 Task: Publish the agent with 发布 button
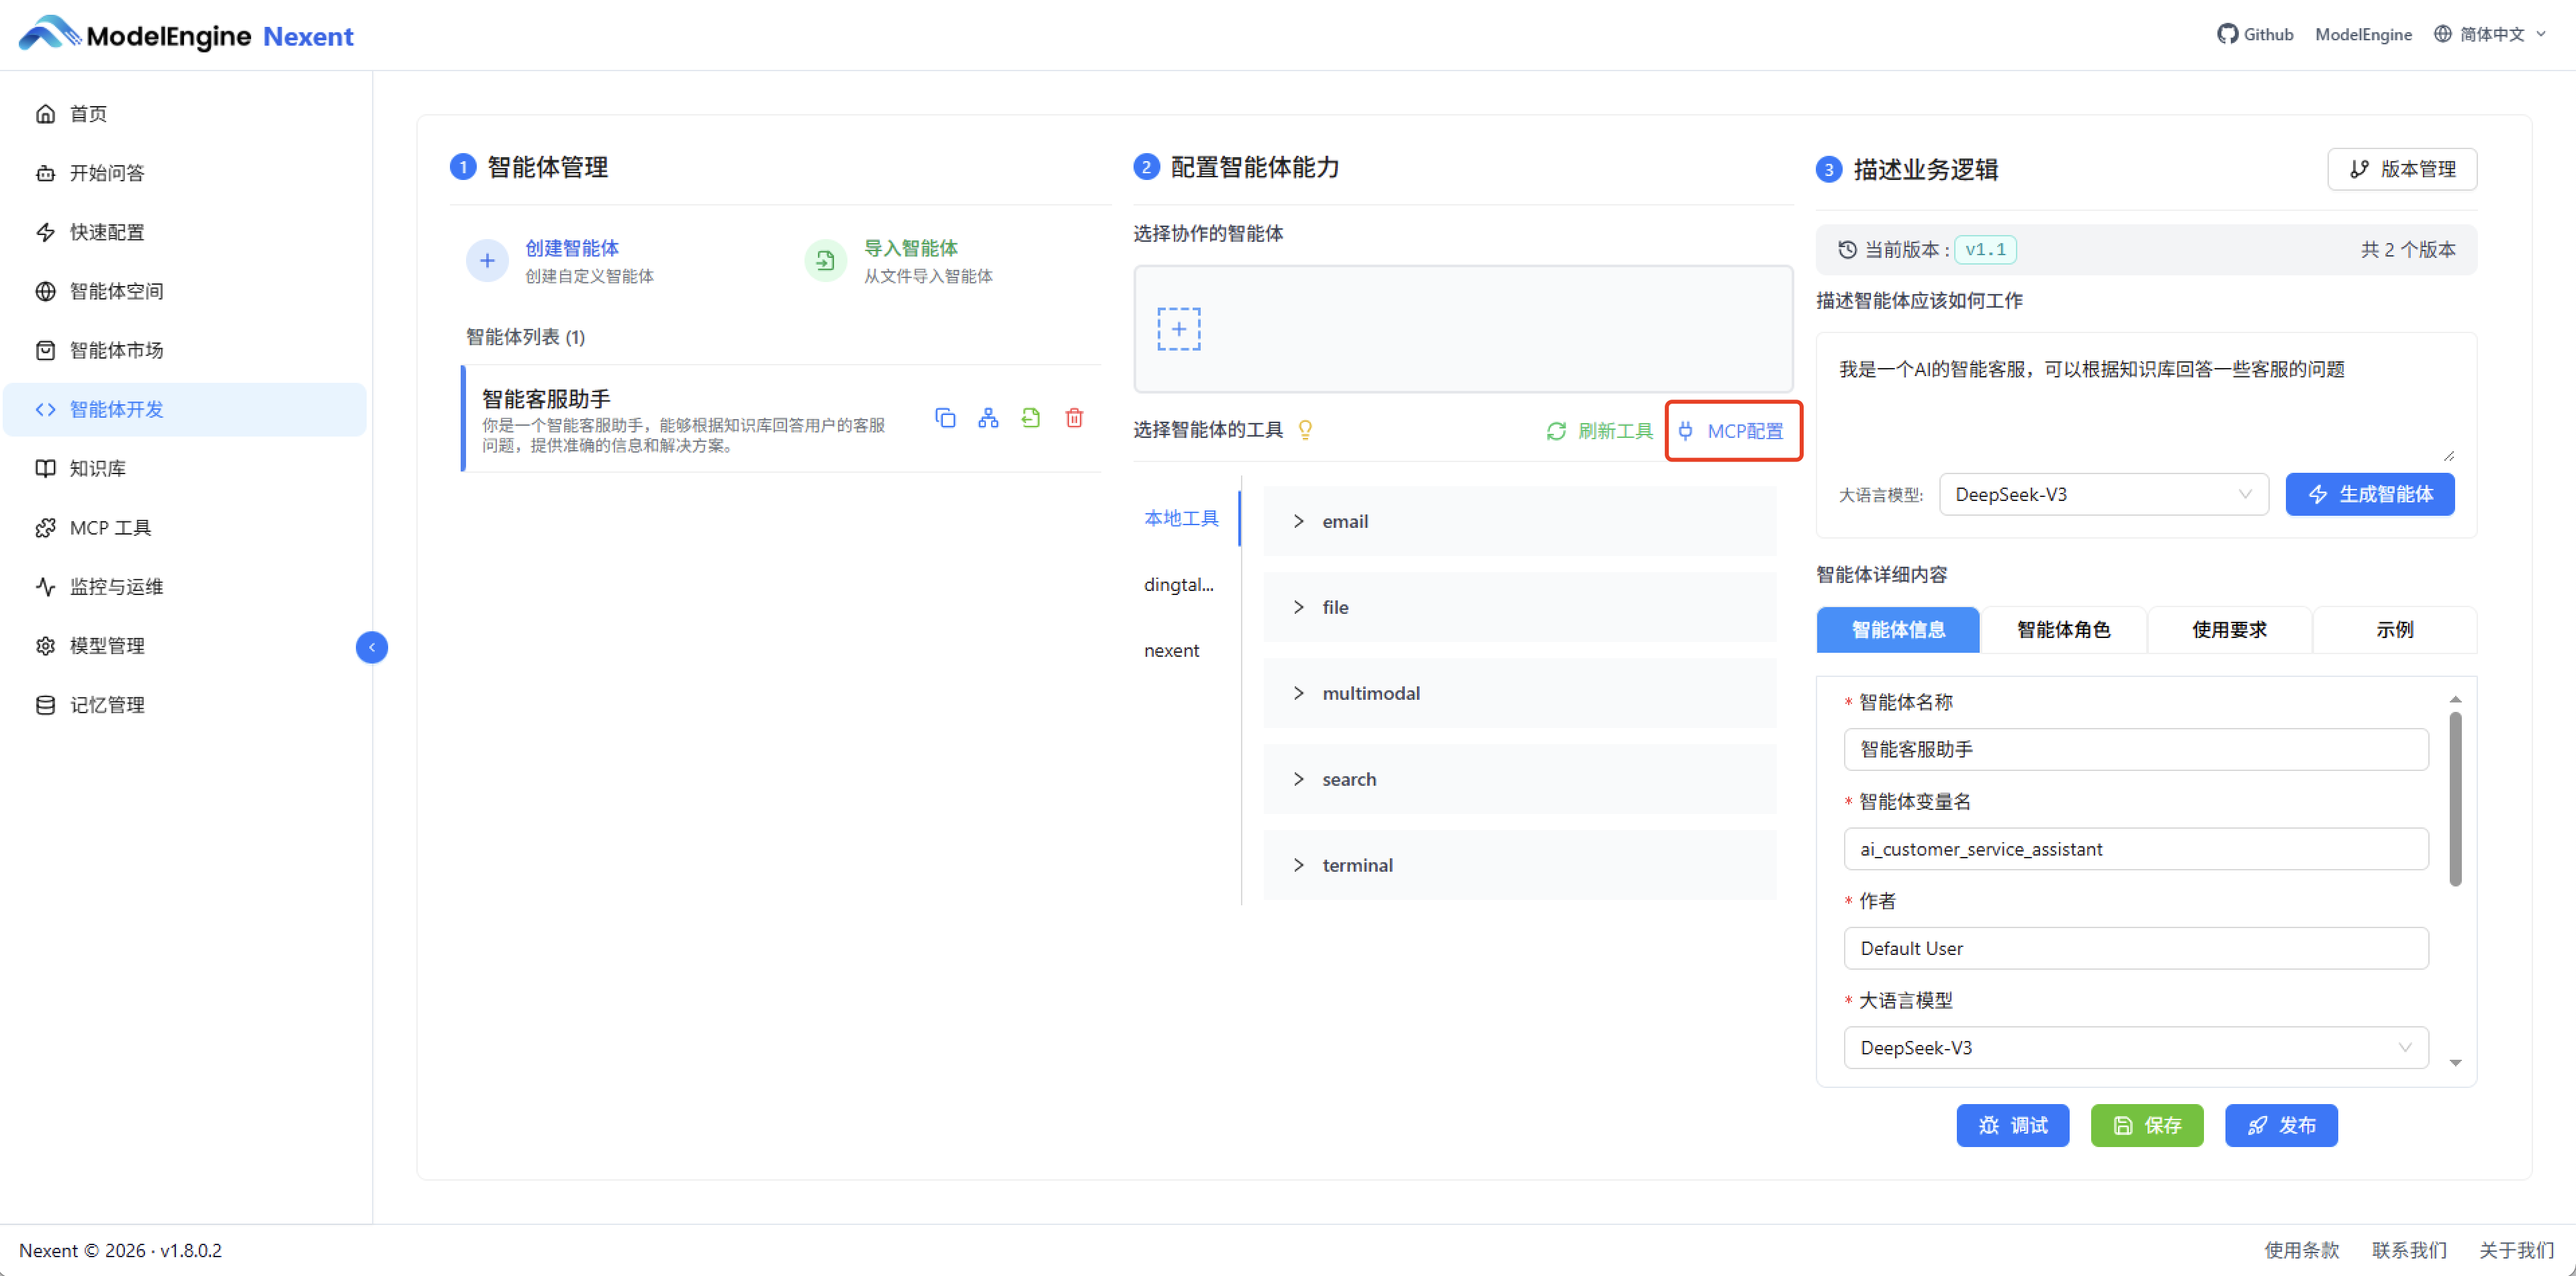[2281, 1125]
